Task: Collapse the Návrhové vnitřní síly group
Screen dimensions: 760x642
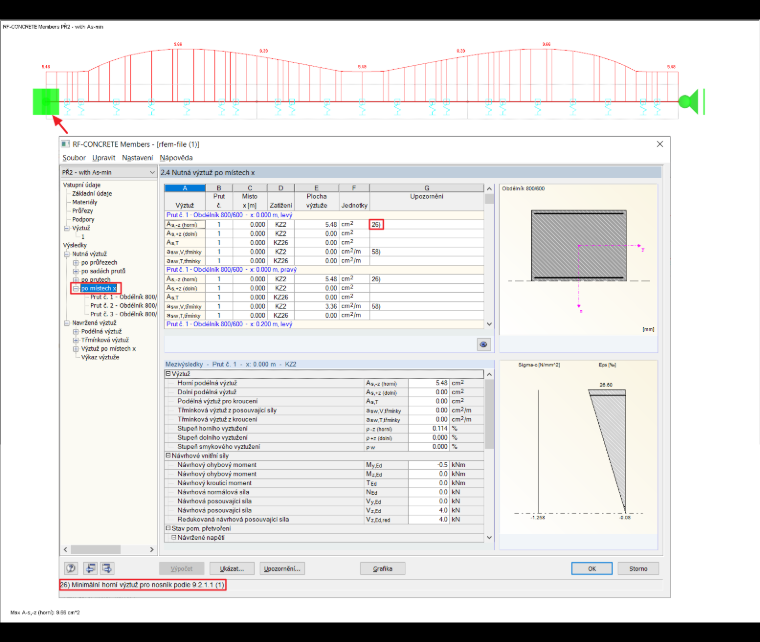Action: click(168, 455)
